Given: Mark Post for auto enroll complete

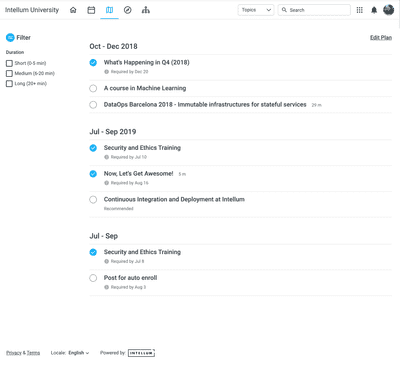Looking at the screenshot, I should [x=93, y=278].
